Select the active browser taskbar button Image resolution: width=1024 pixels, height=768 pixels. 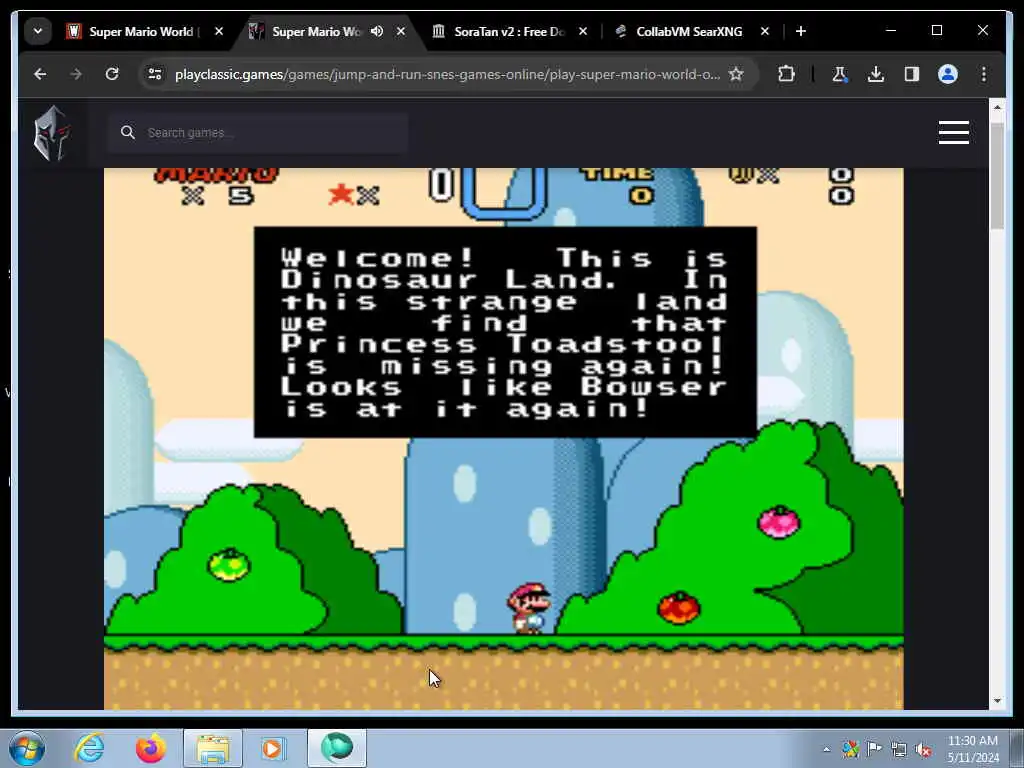[x=337, y=748]
